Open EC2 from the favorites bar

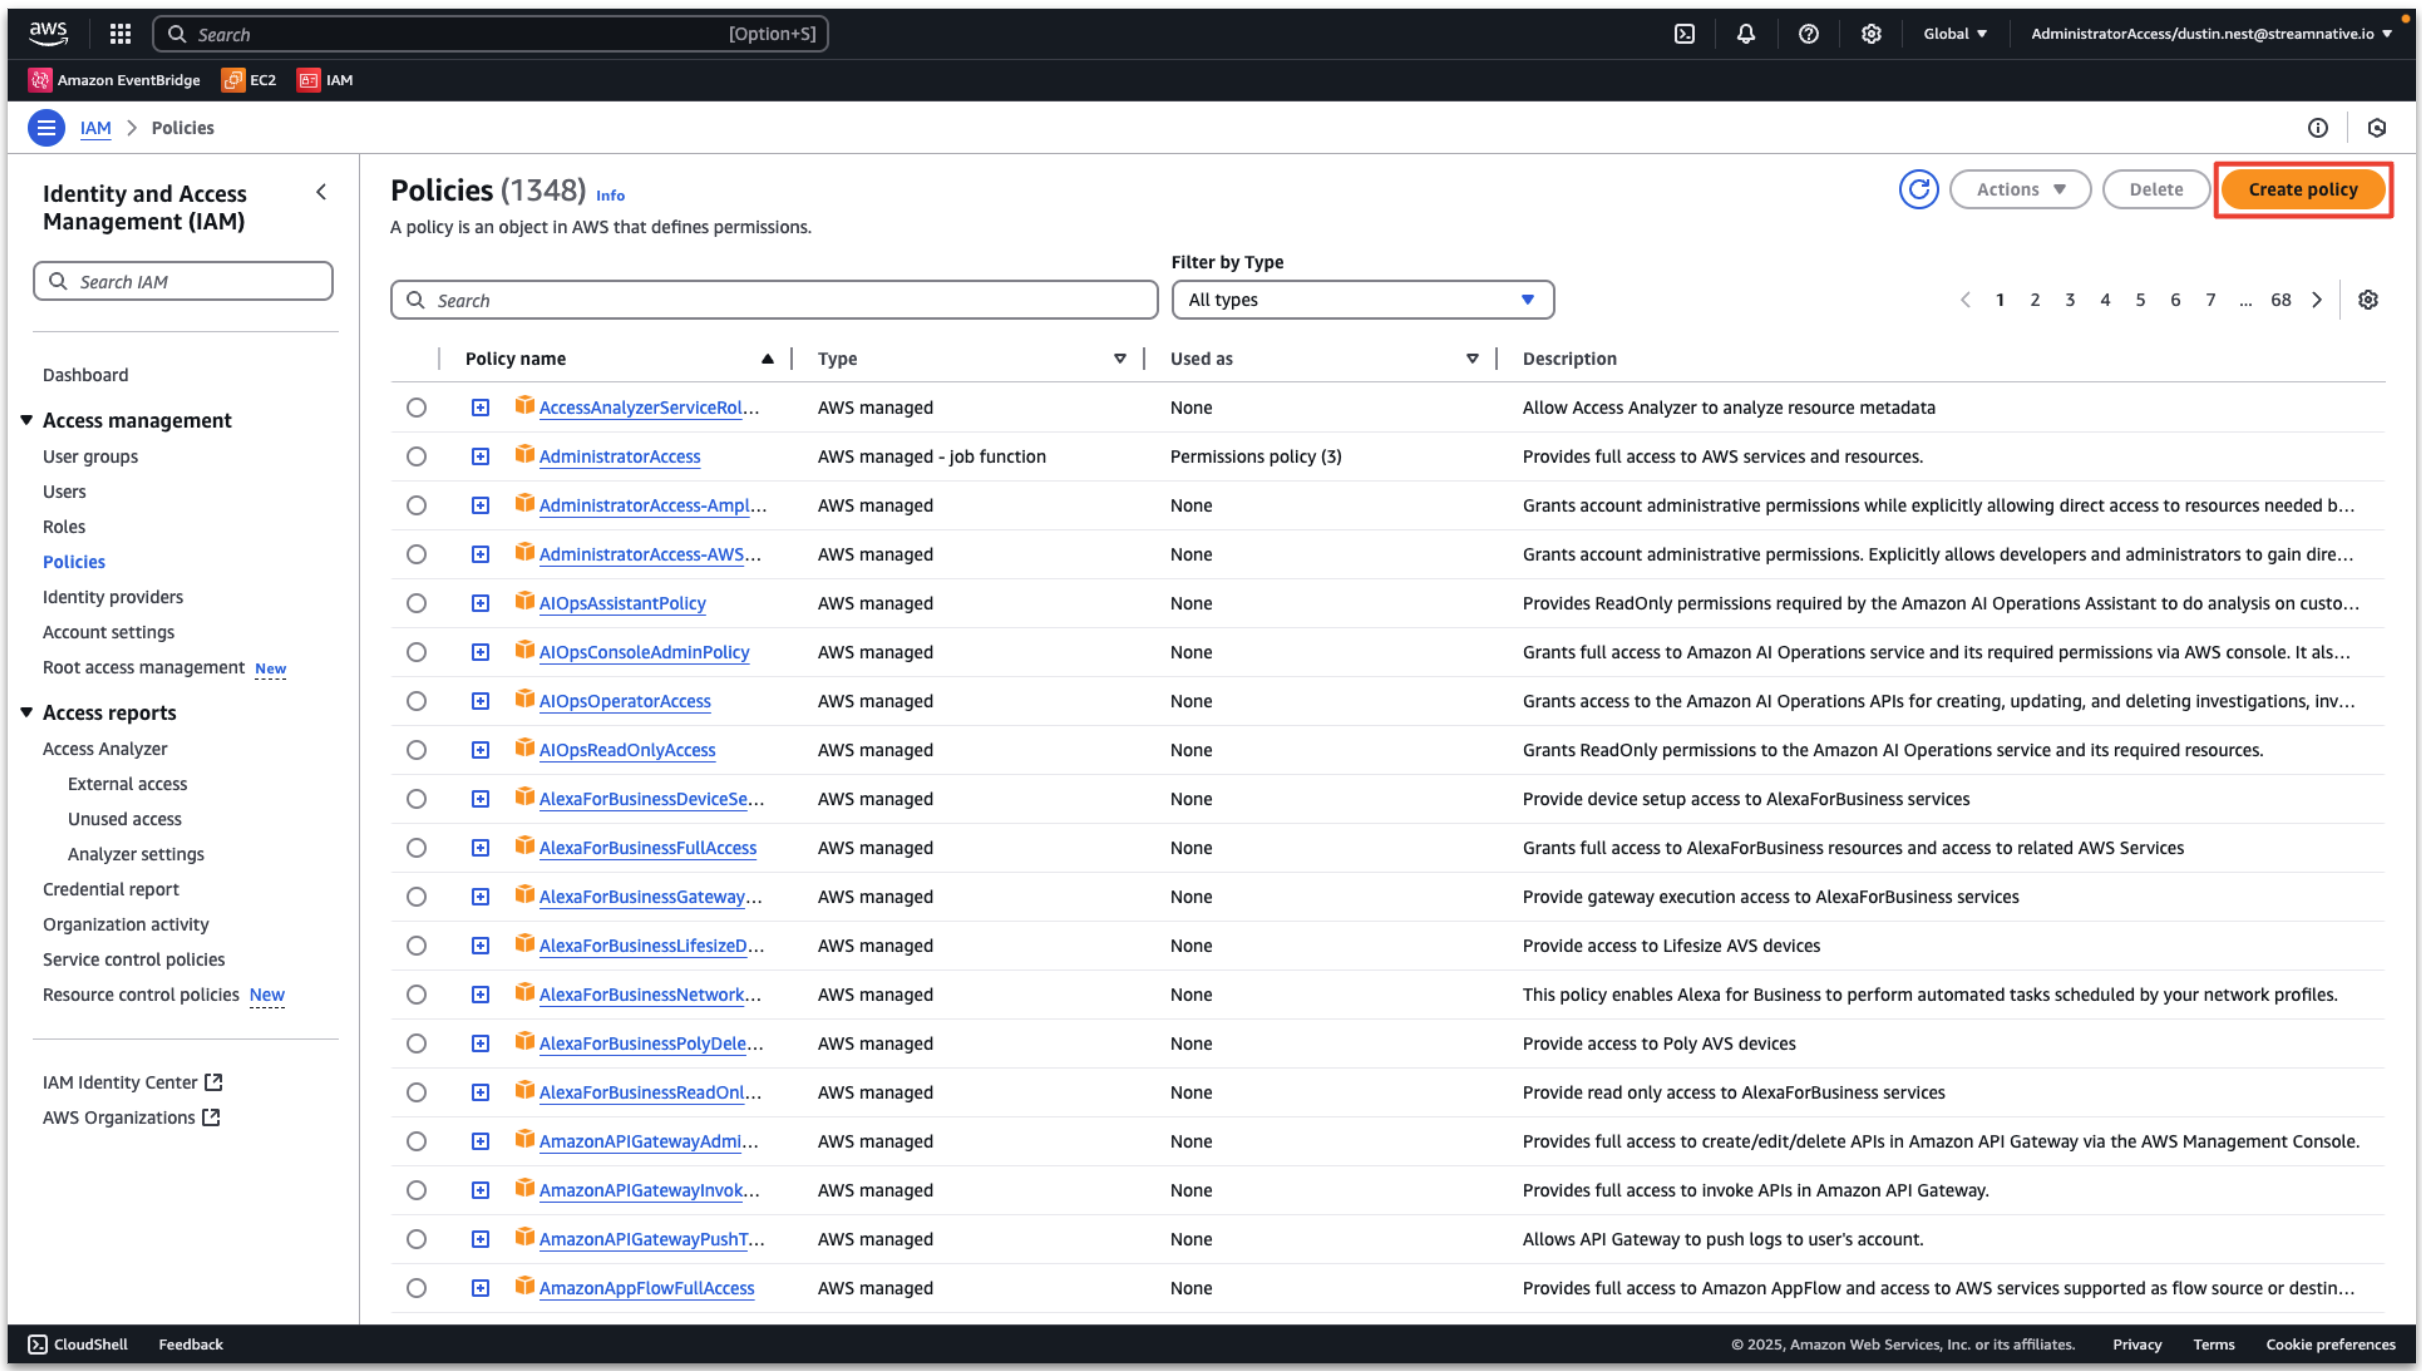click(x=249, y=80)
